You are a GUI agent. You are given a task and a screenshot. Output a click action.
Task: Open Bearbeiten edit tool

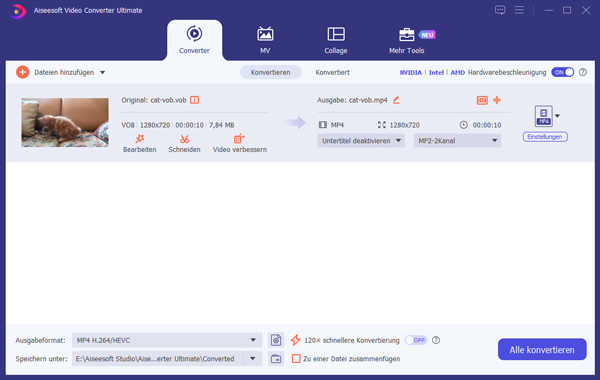pos(140,144)
